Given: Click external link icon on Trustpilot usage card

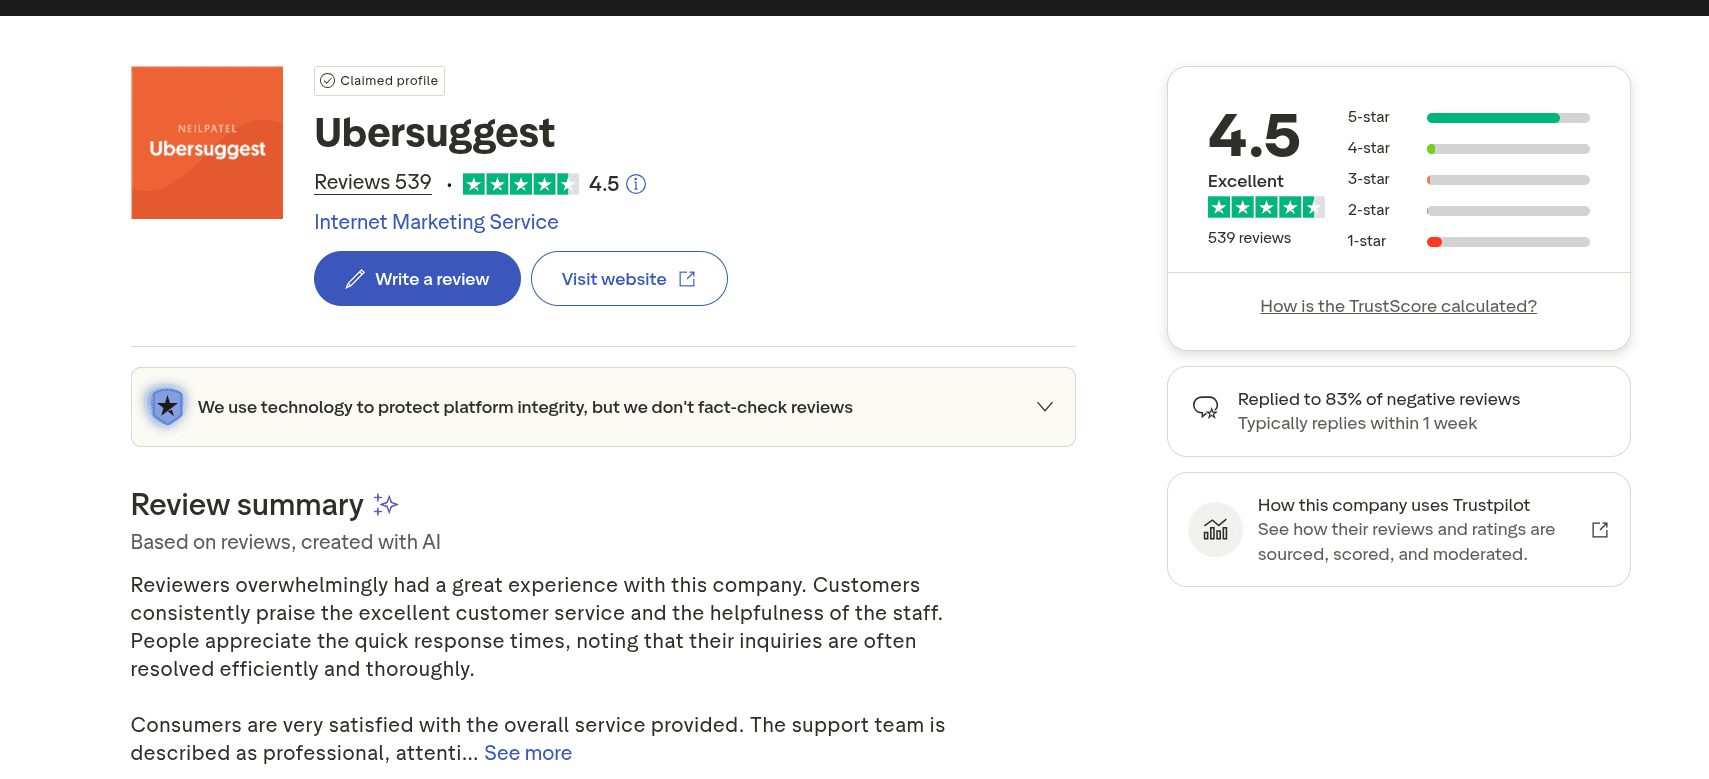Looking at the screenshot, I should [x=1600, y=530].
